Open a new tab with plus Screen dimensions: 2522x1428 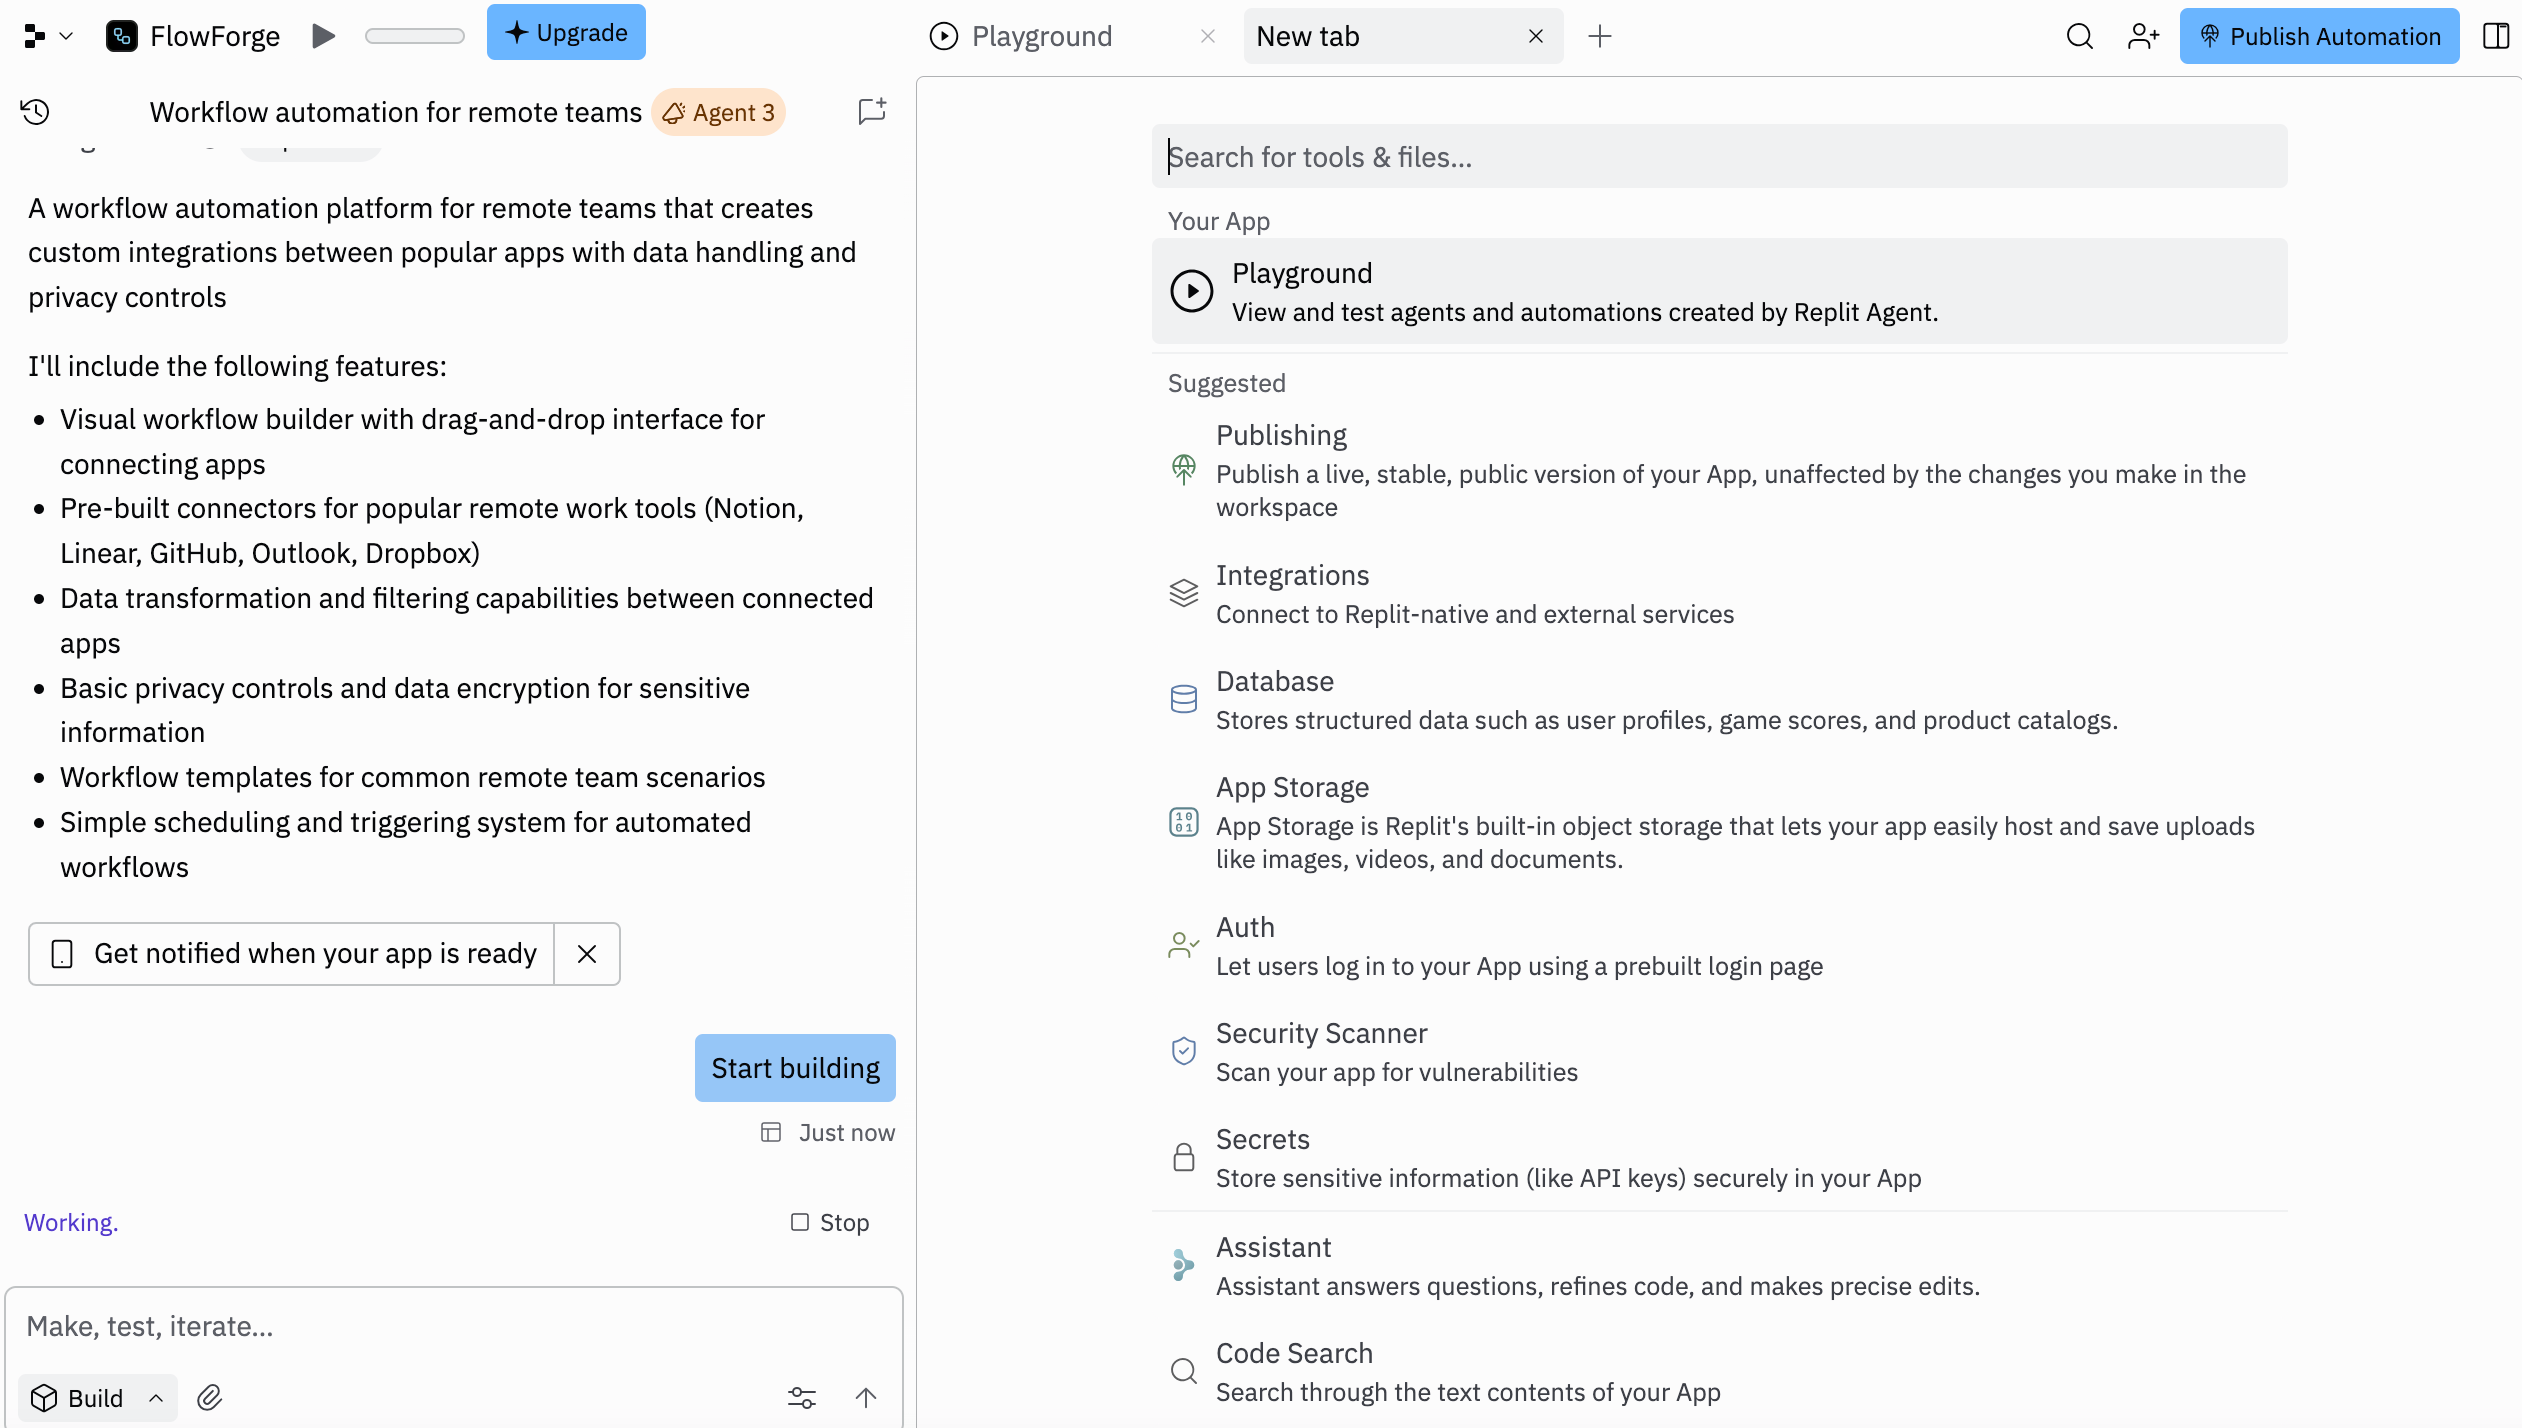(1599, 36)
